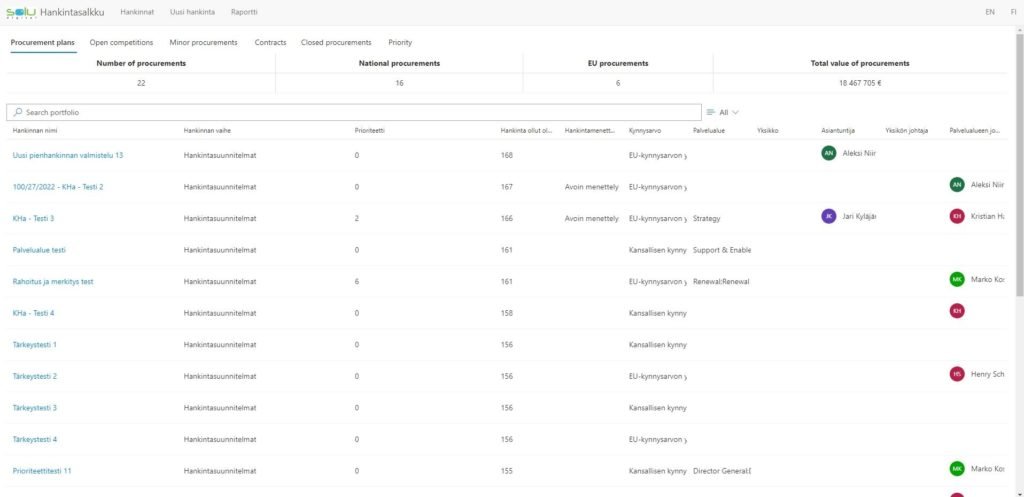Open Prioriteettitesti 11 procurement link
Viewport: 1024px width, 497px height.
point(42,470)
